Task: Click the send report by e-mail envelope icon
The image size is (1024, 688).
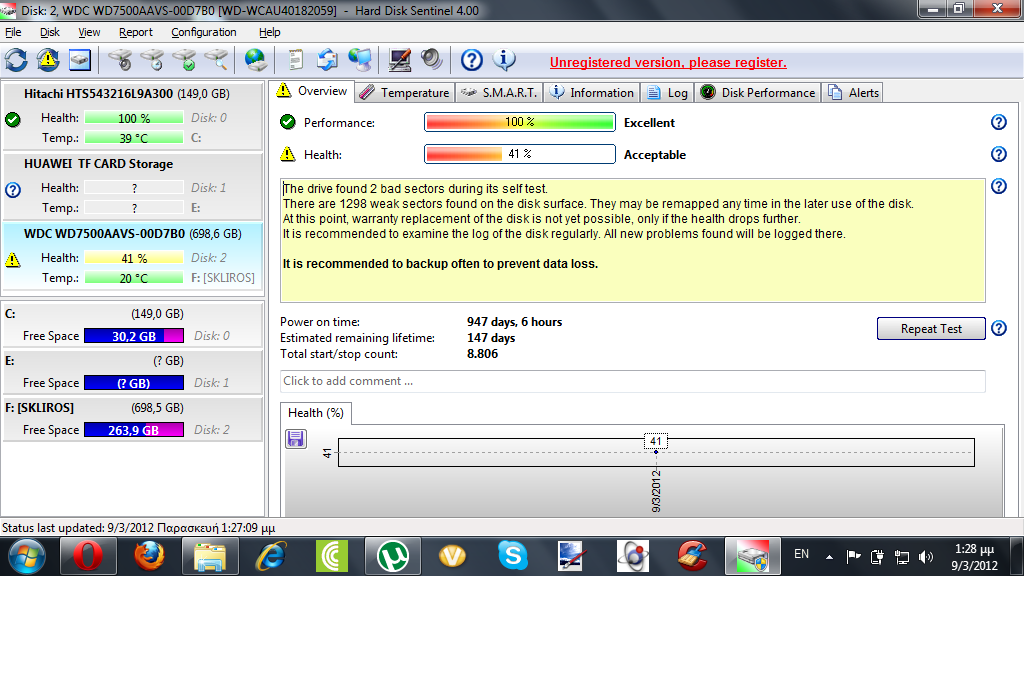Action: click(327, 60)
